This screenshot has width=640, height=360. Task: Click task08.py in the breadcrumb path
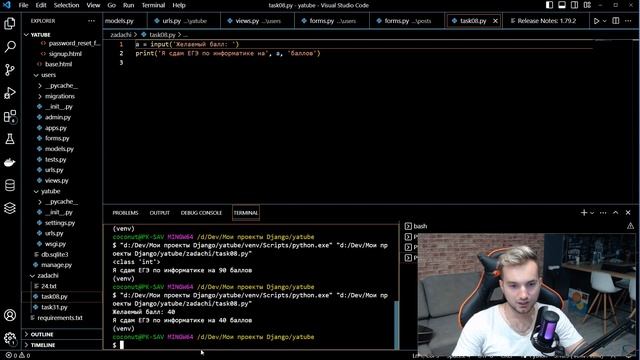coord(162,35)
